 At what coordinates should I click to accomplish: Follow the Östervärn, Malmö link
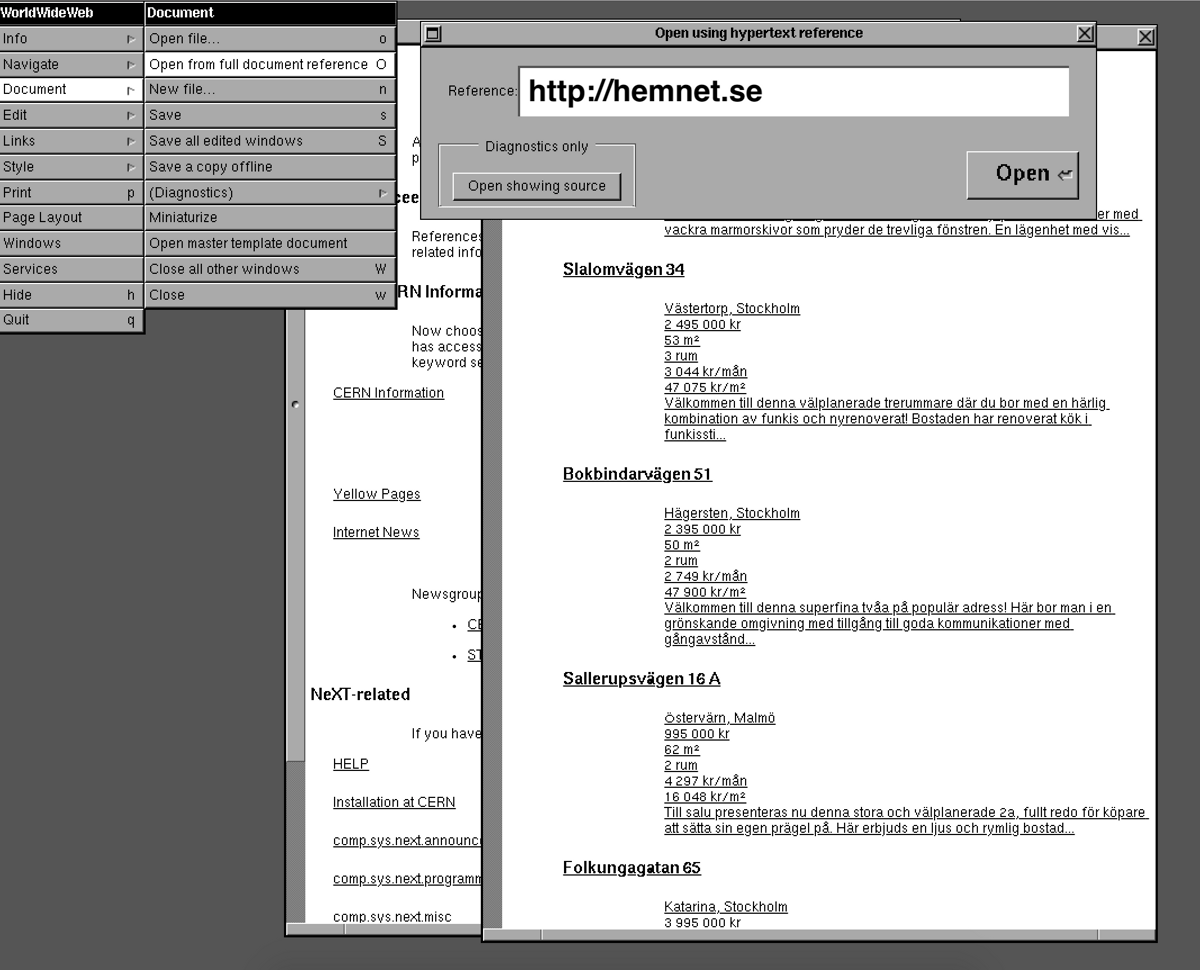pyautogui.click(x=719, y=718)
